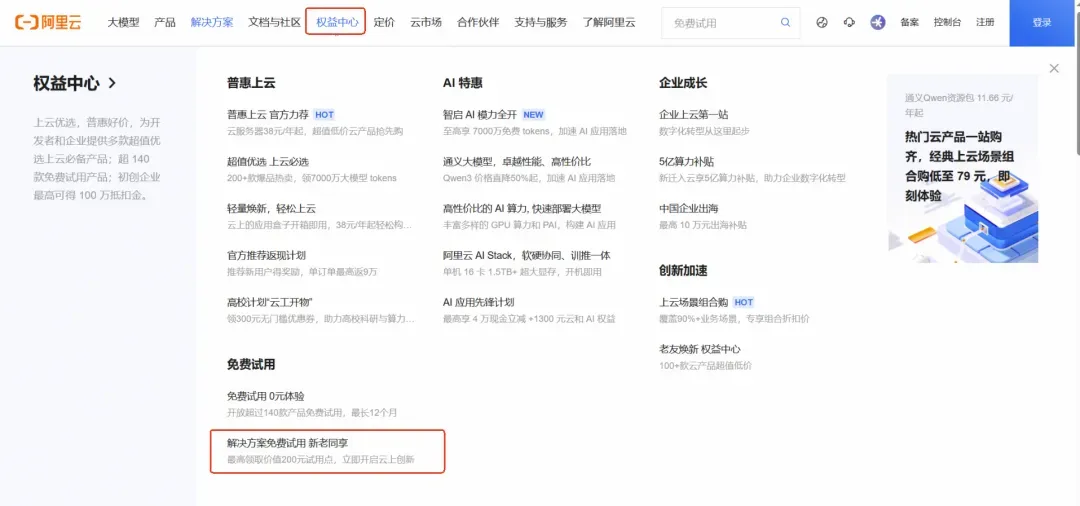Image resolution: width=1080 pixels, height=506 pixels.
Task: Click the 注册 register link
Action: coord(985,22)
